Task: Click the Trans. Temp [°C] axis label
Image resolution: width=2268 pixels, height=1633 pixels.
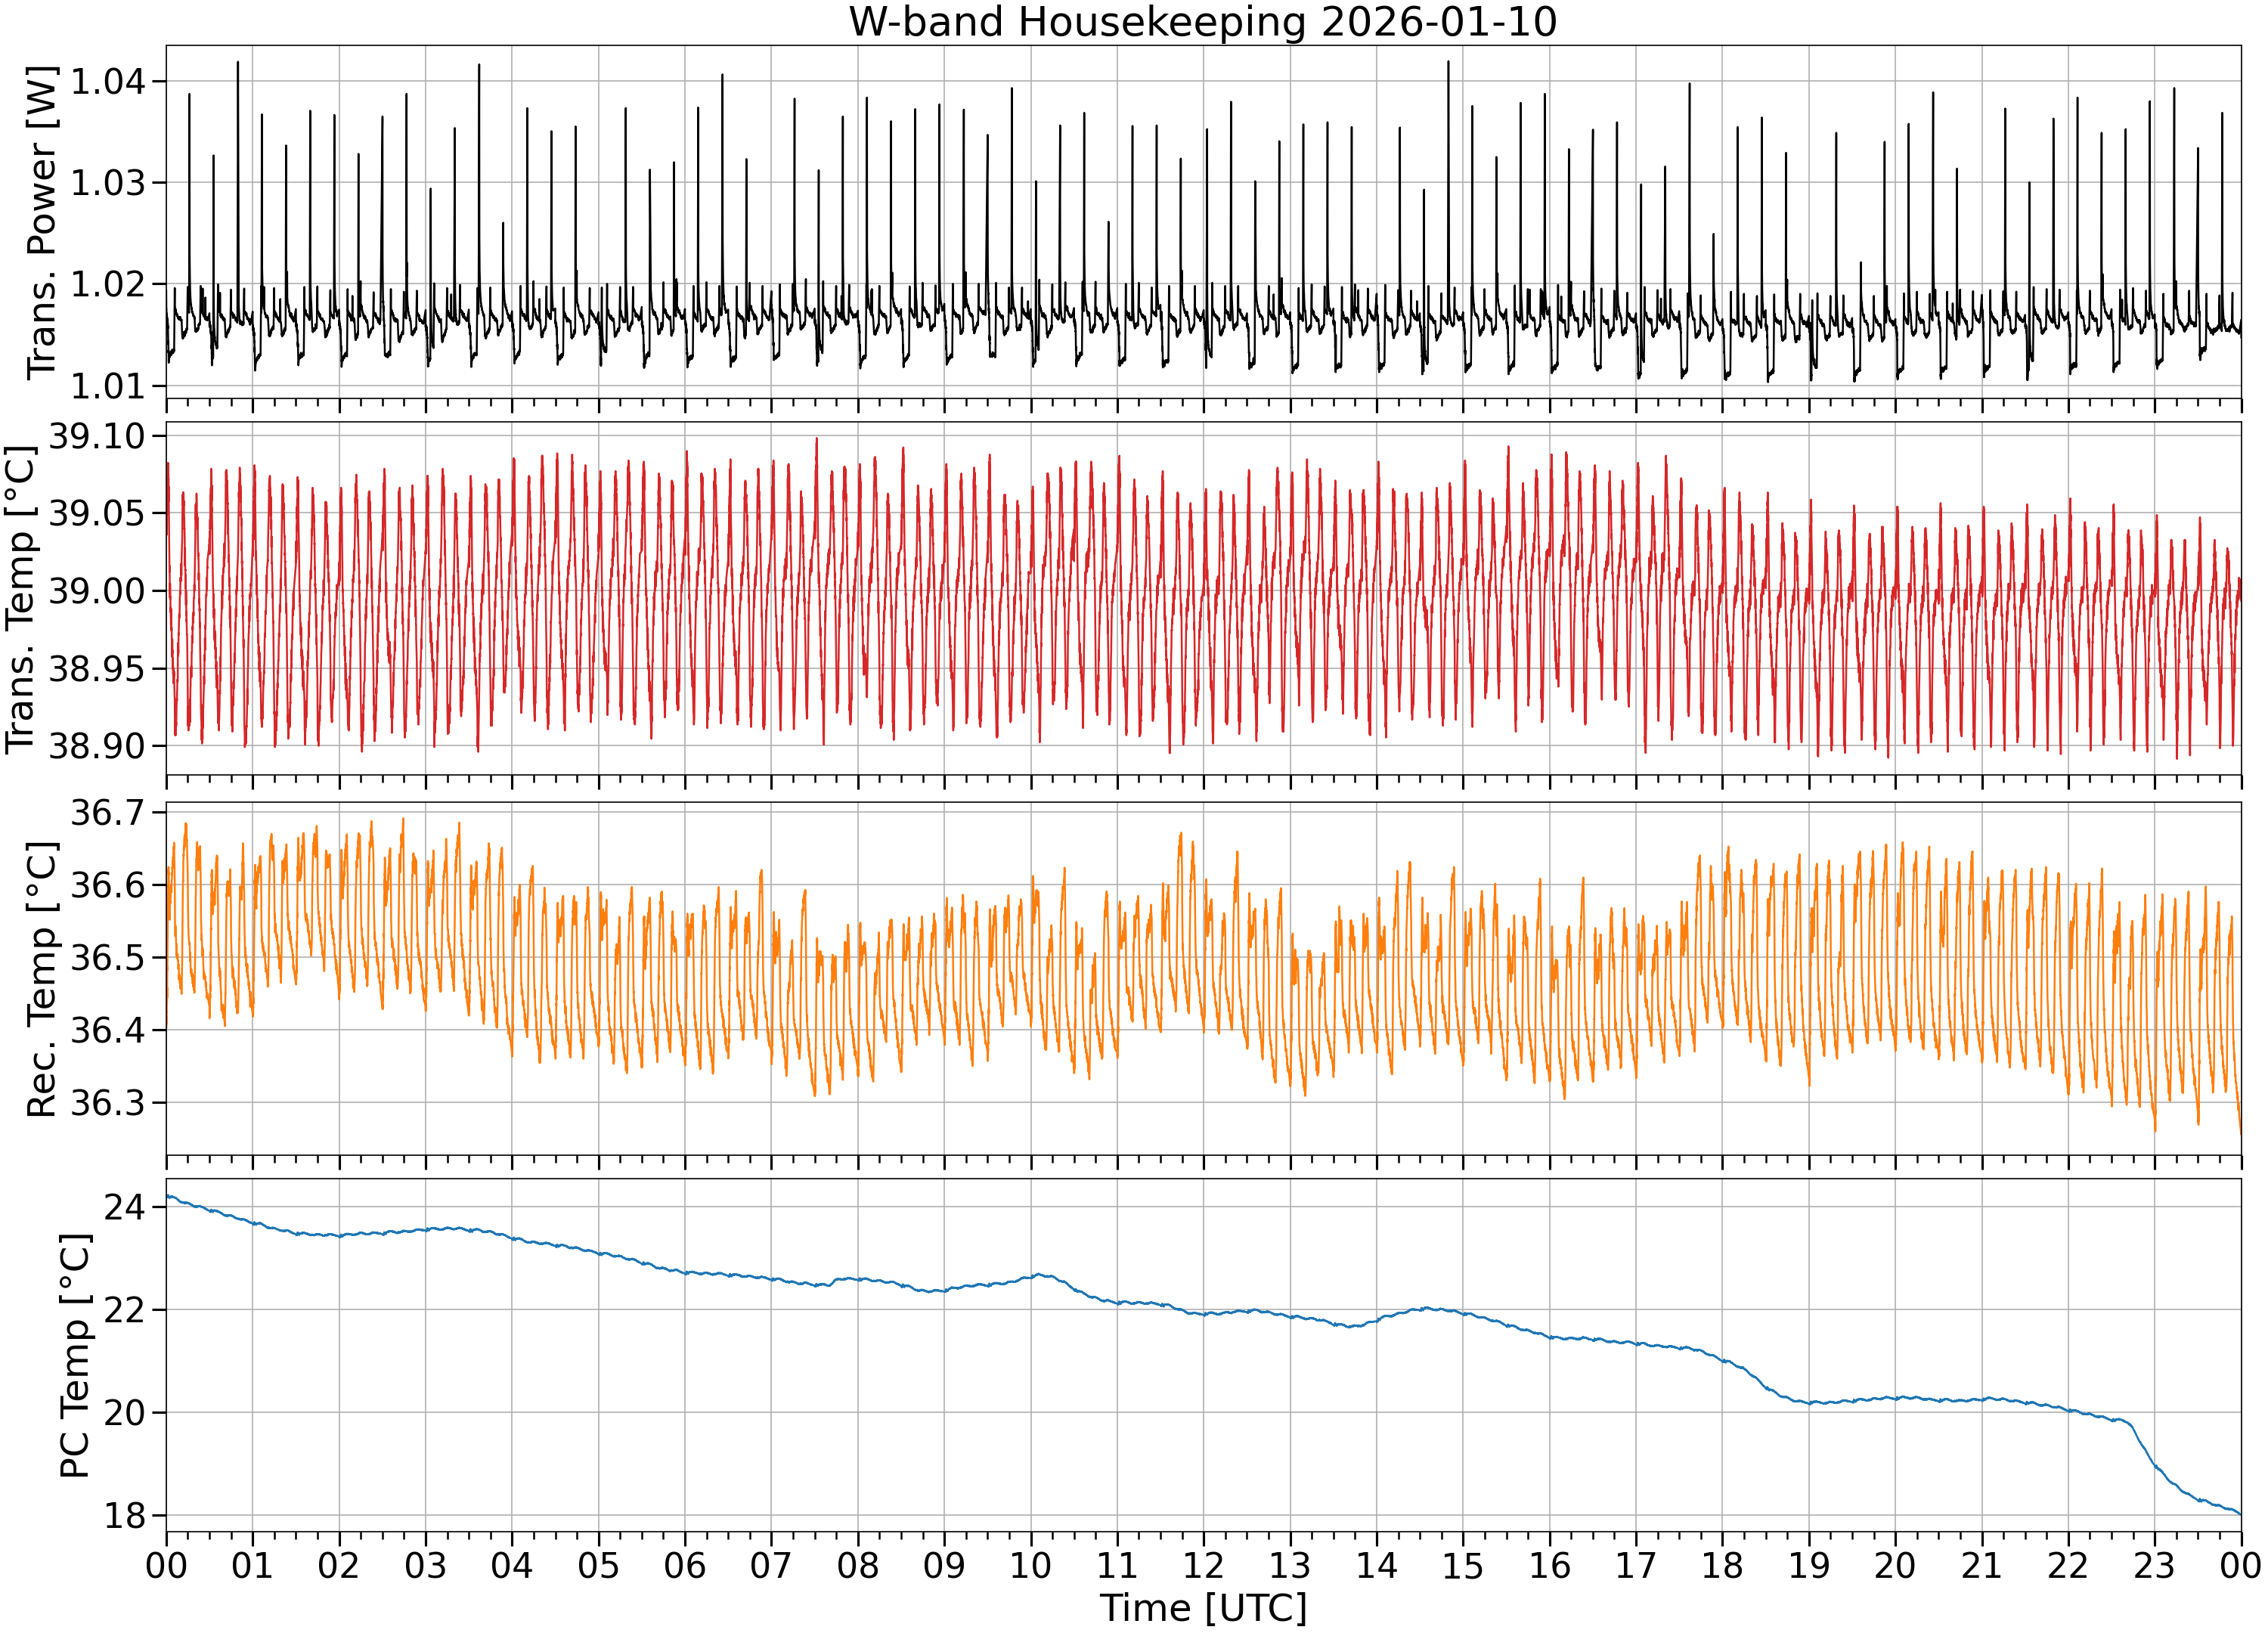Action: pos(20,599)
